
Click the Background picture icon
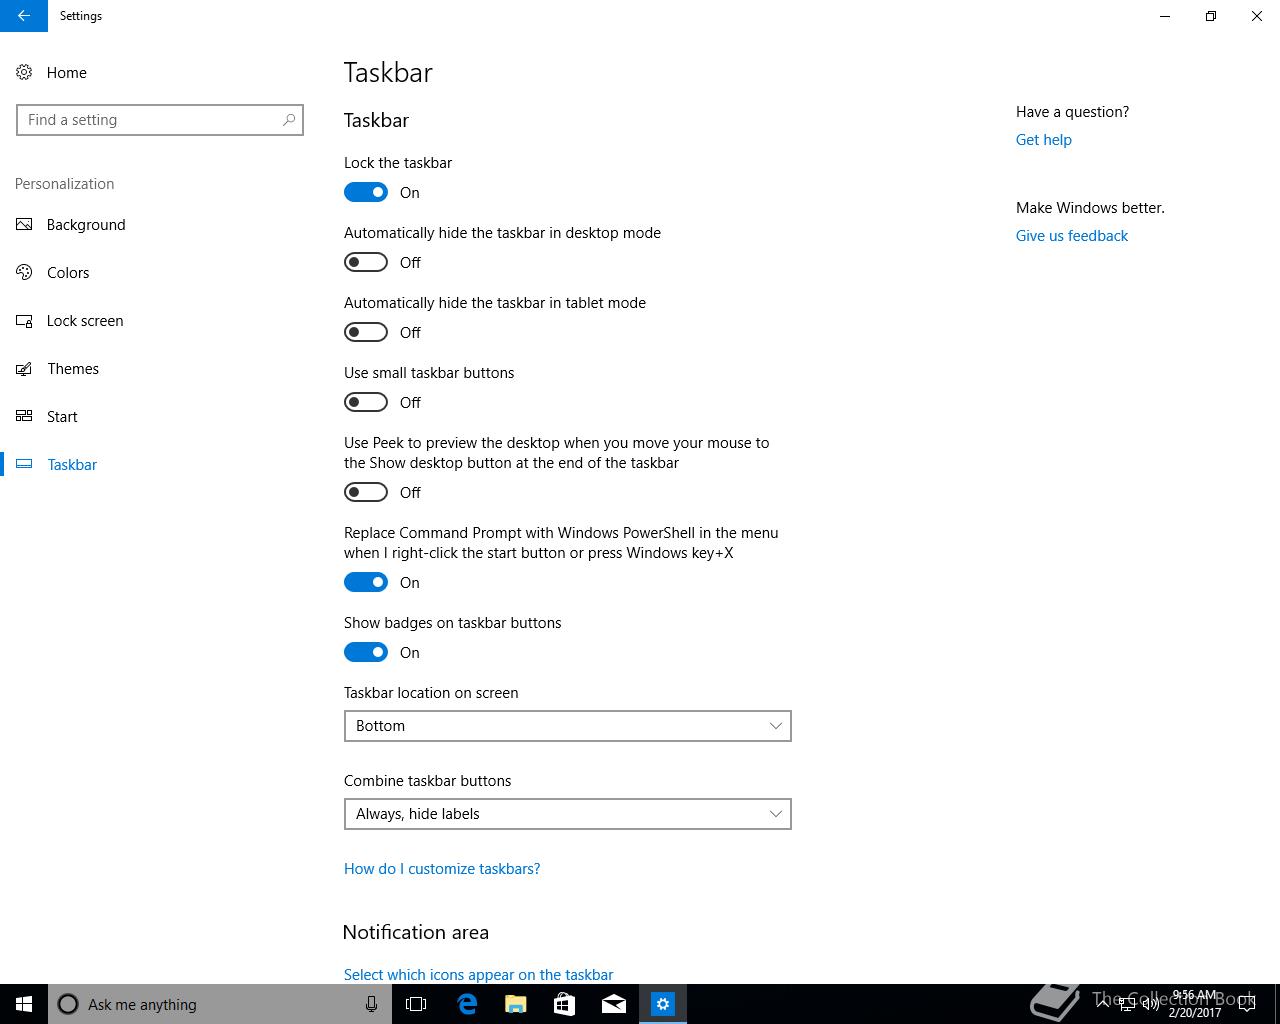24,224
